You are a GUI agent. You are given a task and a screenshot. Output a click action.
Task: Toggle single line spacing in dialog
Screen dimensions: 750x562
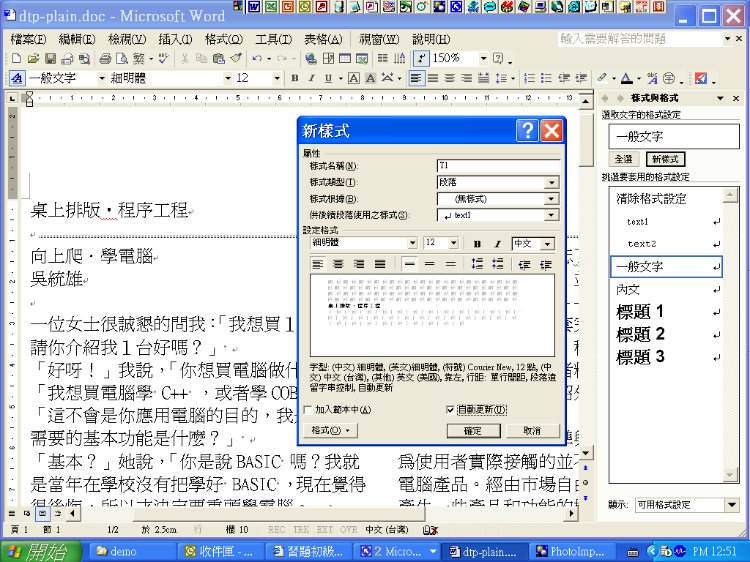[x=409, y=264]
